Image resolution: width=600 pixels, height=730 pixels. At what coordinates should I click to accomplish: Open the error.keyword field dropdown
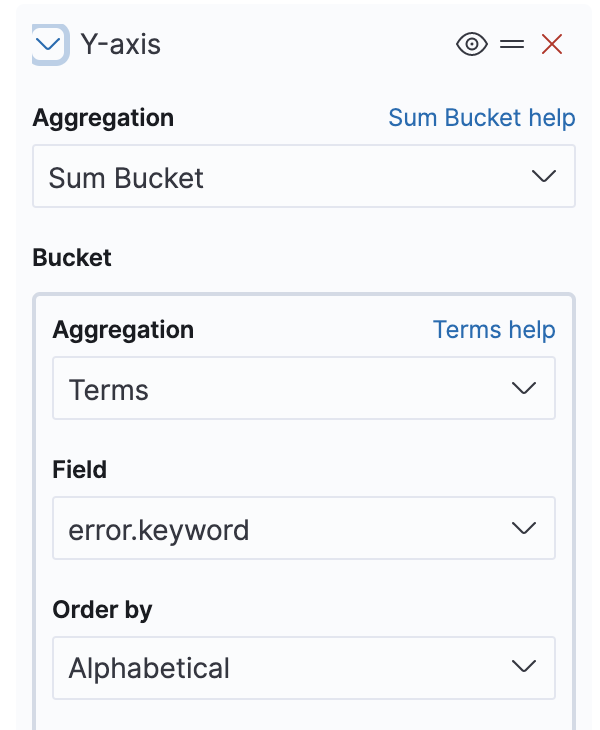click(x=304, y=528)
